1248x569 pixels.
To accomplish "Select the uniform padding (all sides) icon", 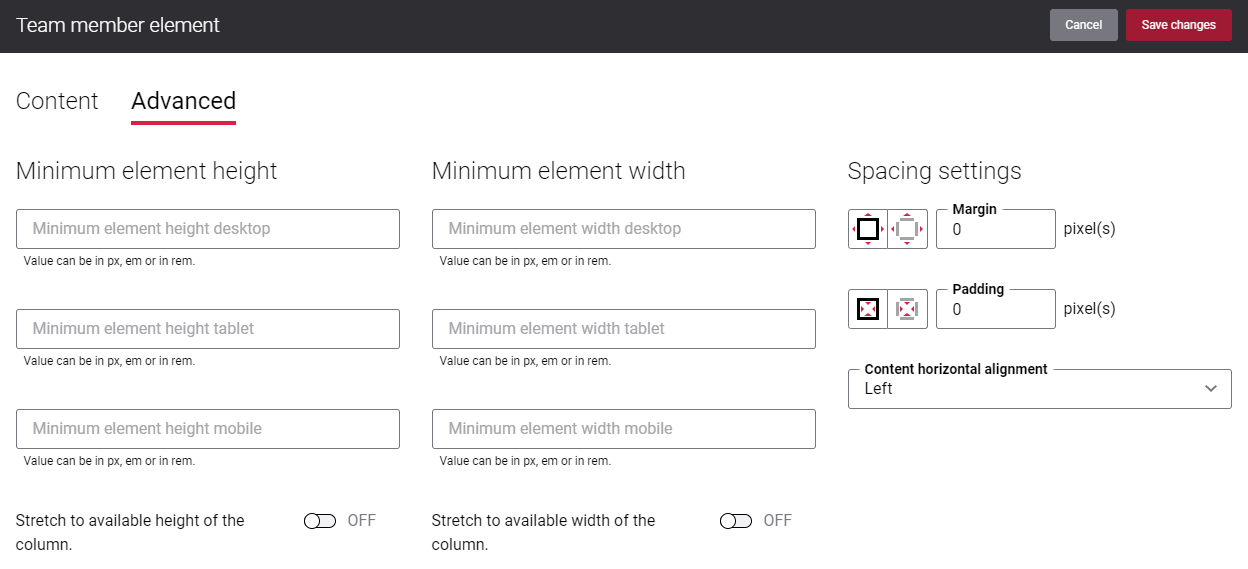I will (868, 309).
